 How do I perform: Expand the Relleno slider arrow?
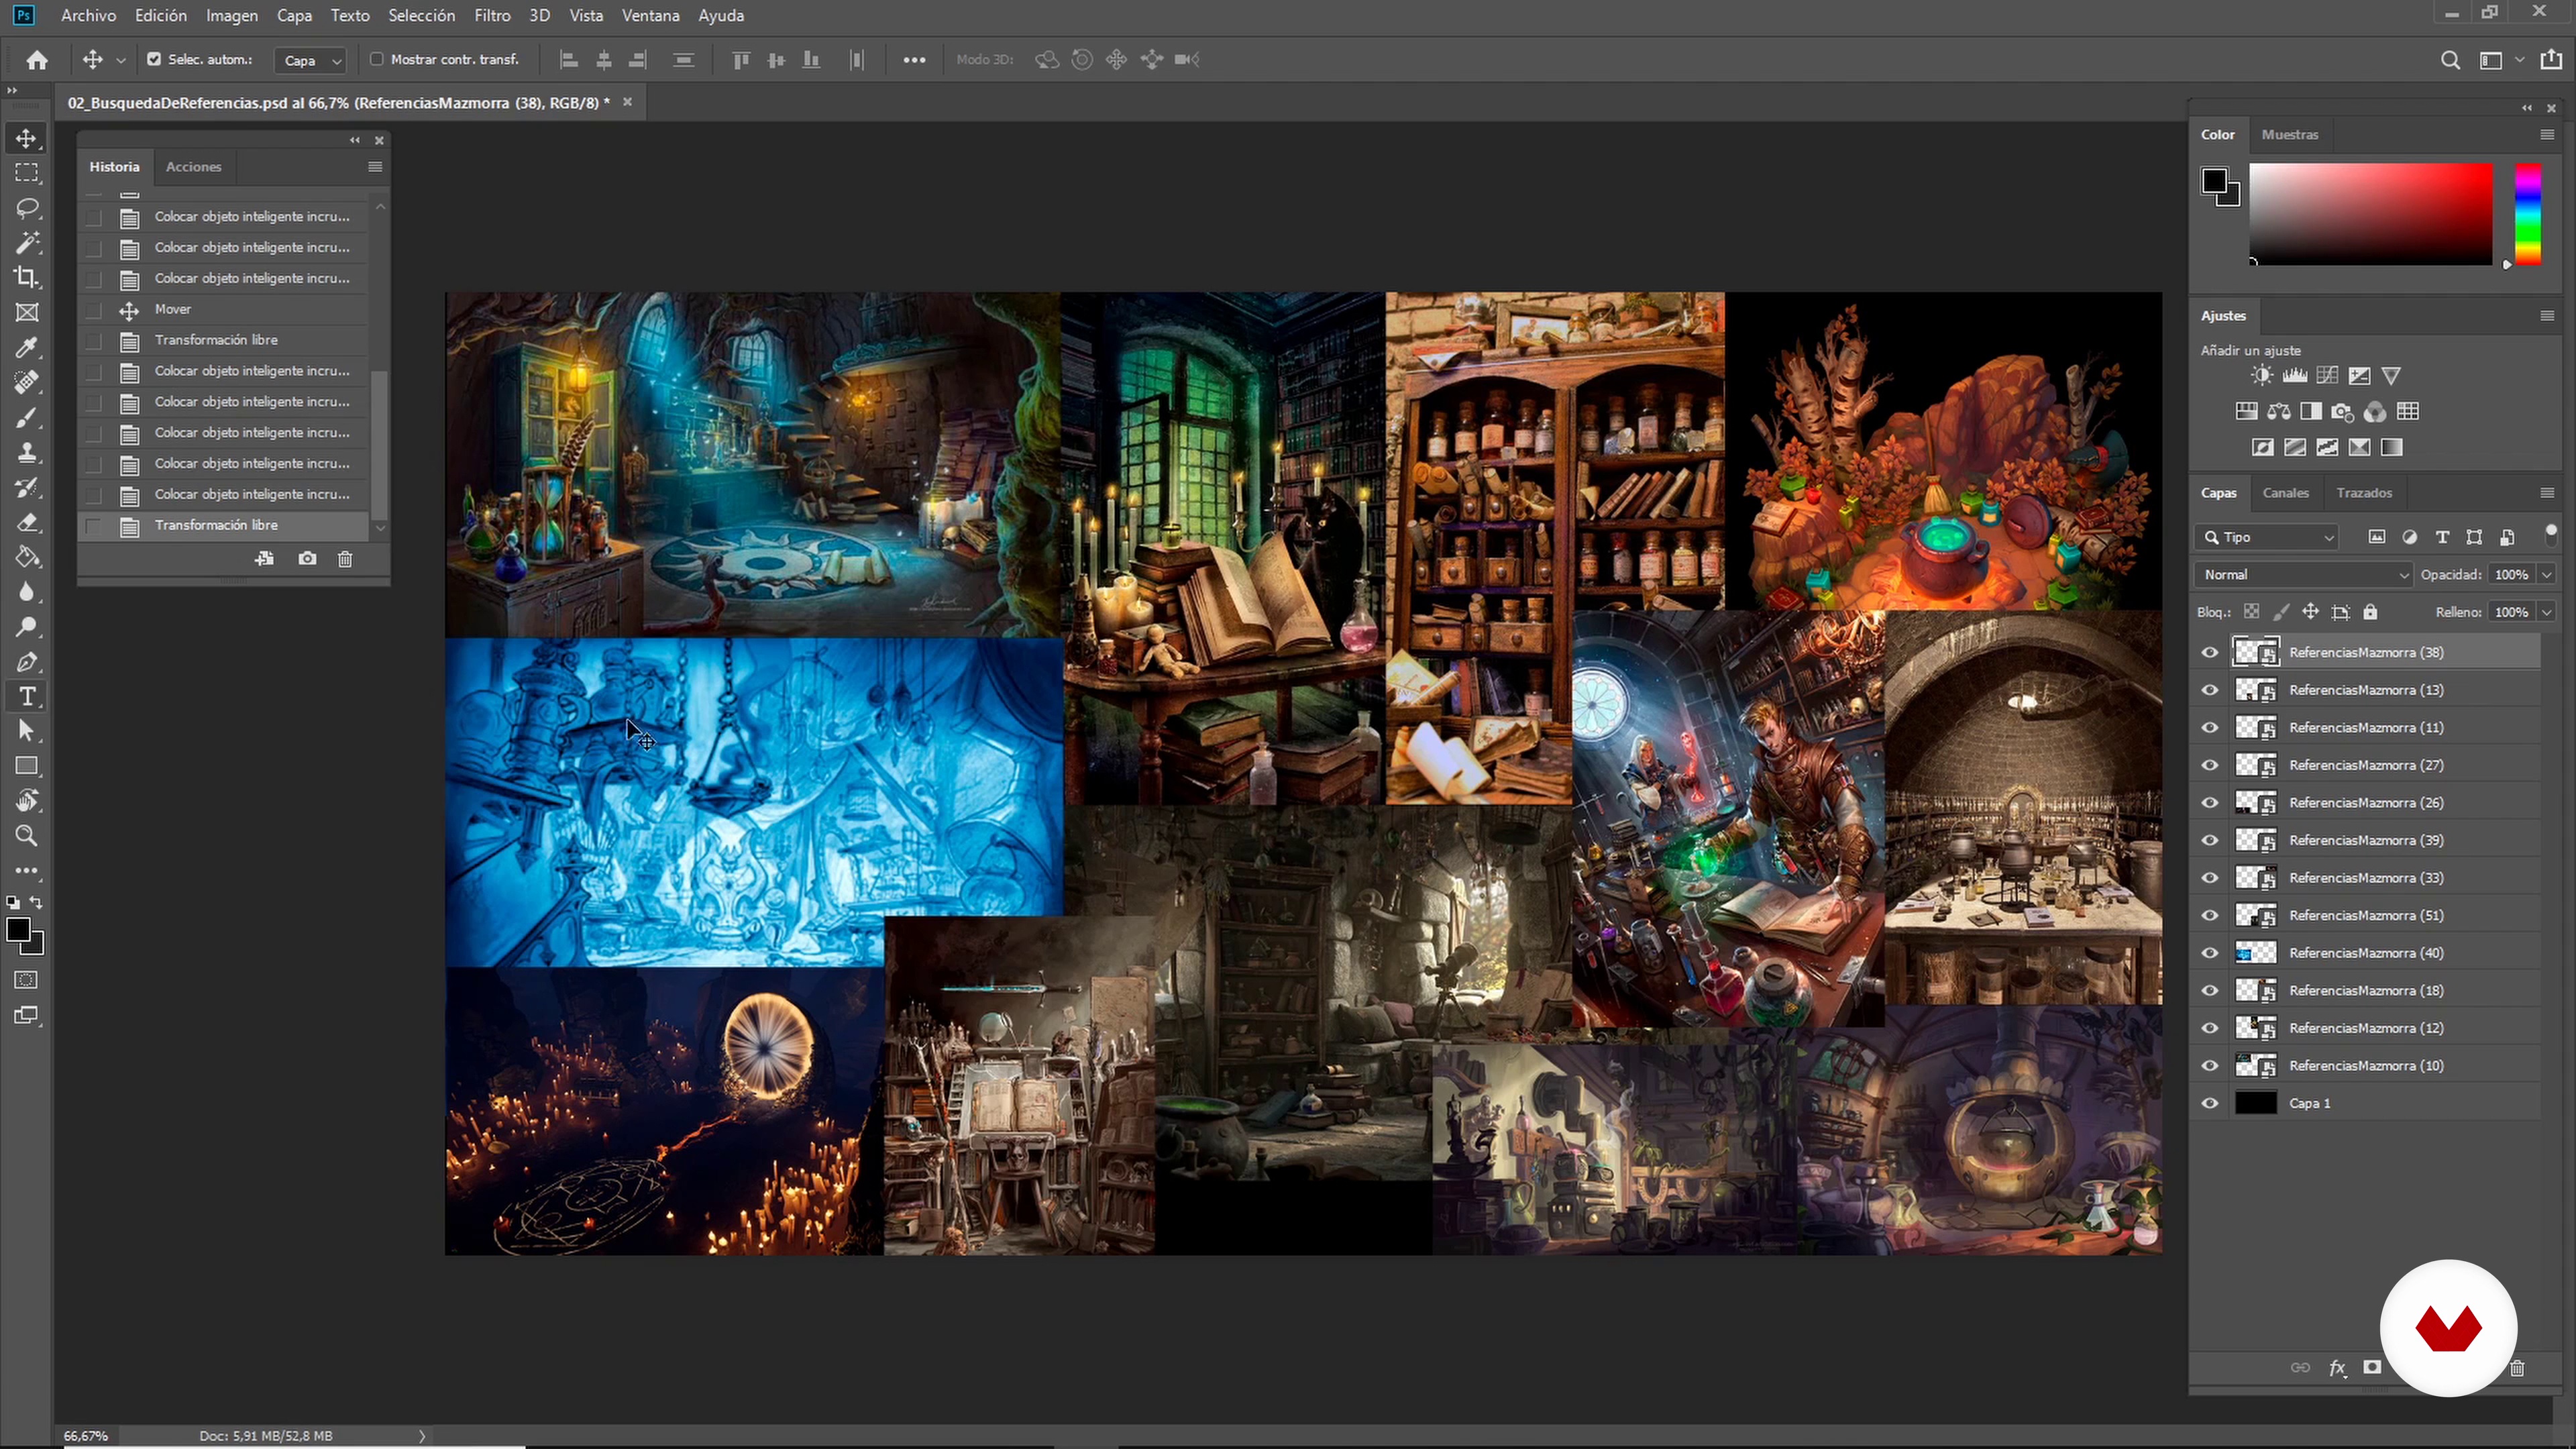tap(2547, 612)
